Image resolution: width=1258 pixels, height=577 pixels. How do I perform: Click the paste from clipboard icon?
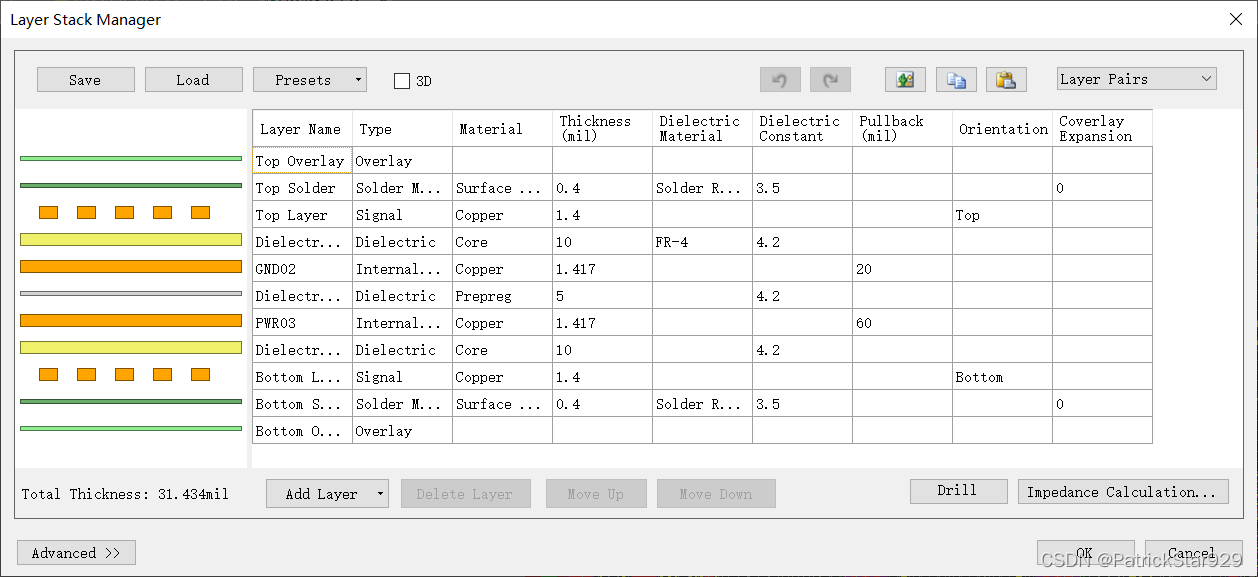(x=1006, y=80)
